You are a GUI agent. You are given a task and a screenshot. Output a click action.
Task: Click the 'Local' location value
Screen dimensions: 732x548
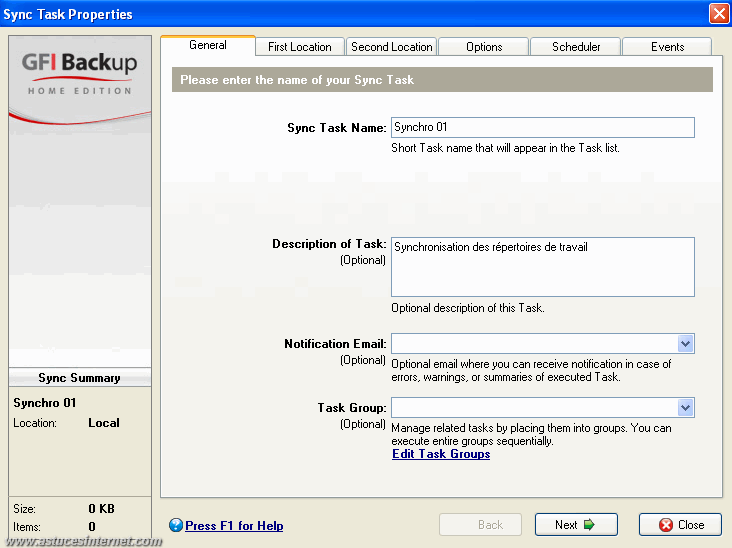[x=104, y=423]
